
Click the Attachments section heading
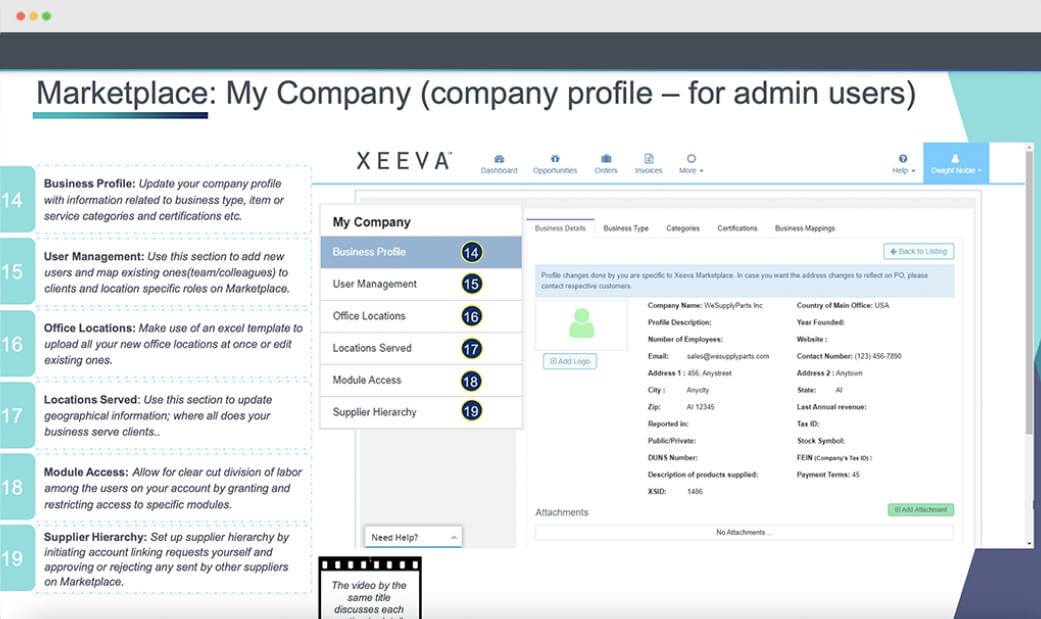point(562,512)
